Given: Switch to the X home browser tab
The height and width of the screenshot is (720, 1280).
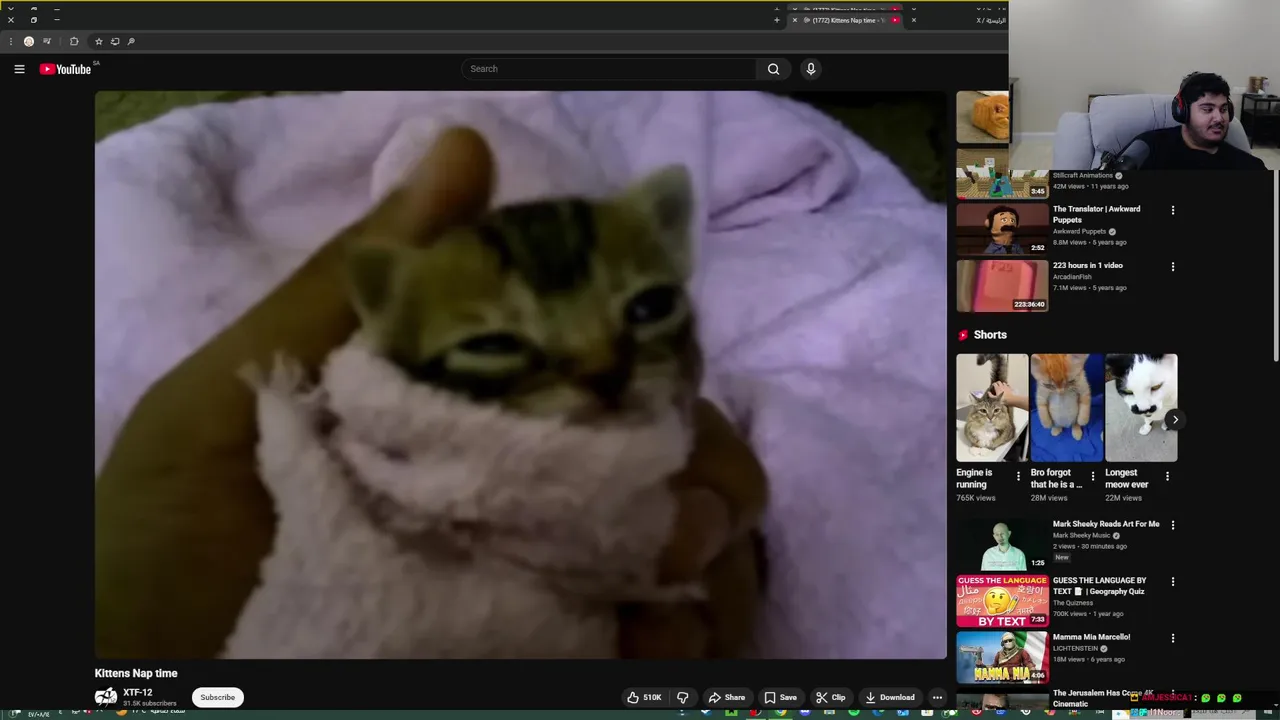Looking at the screenshot, I should pyautogui.click(x=991, y=20).
